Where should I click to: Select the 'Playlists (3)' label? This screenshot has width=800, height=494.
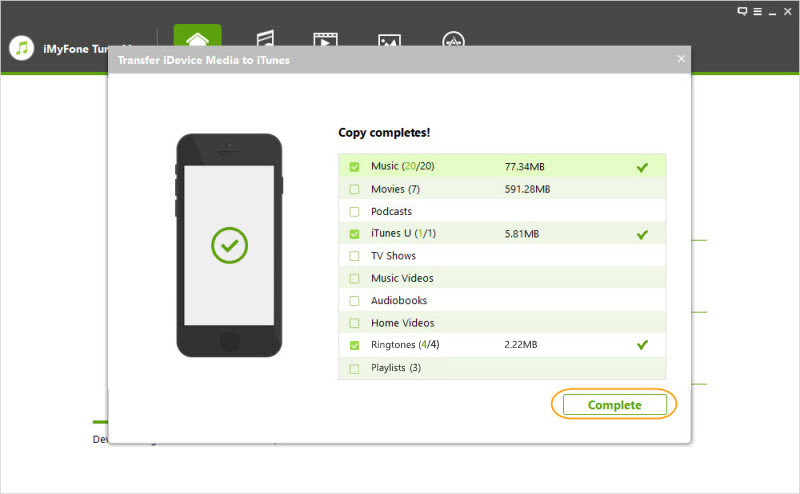[x=396, y=367]
